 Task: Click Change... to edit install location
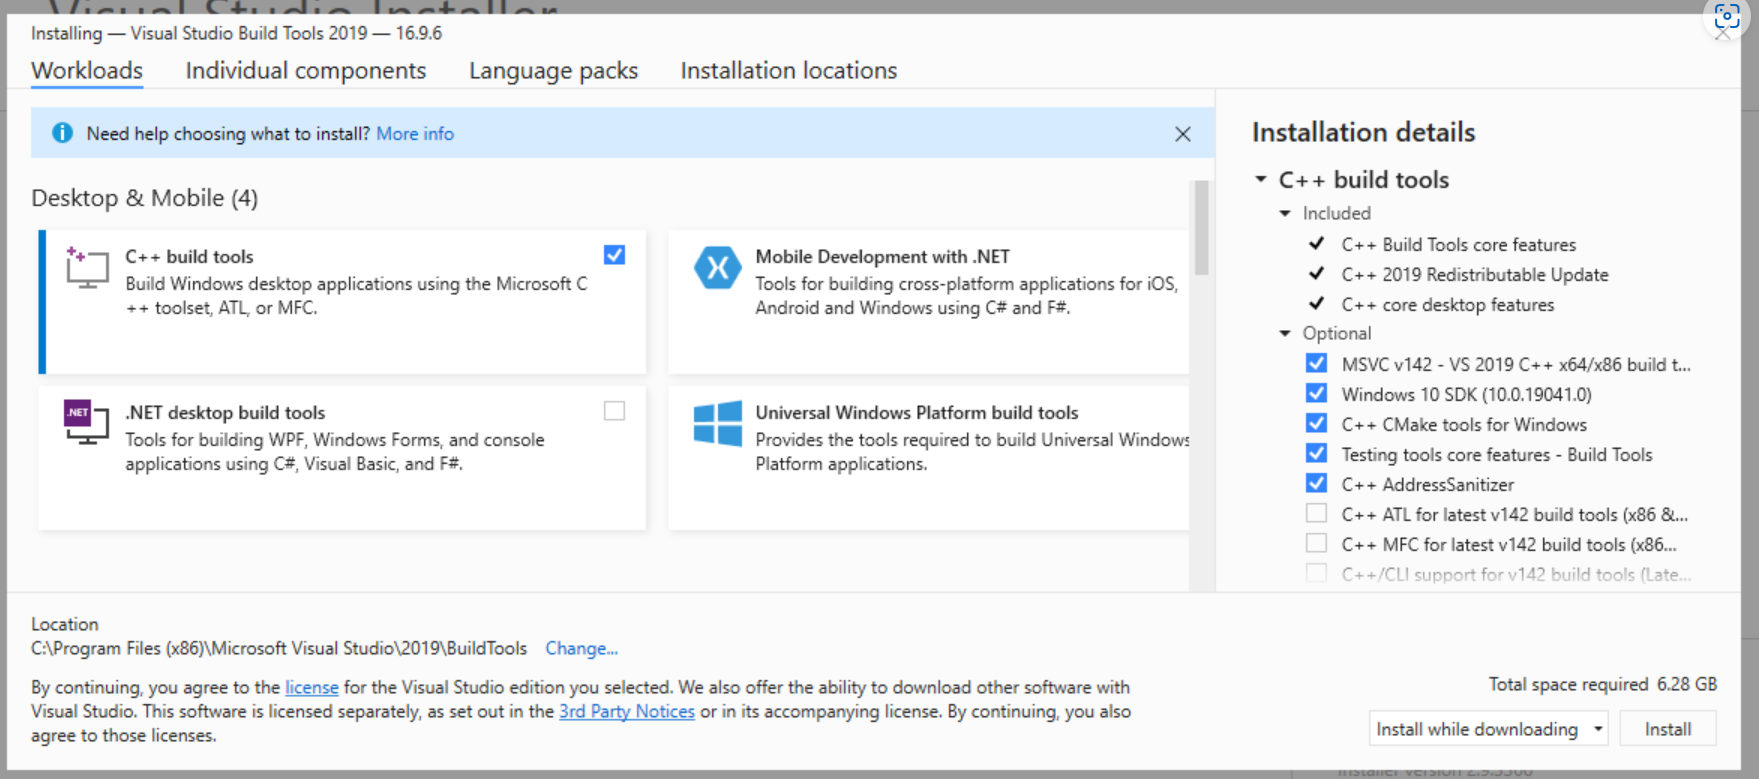(581, 648)
